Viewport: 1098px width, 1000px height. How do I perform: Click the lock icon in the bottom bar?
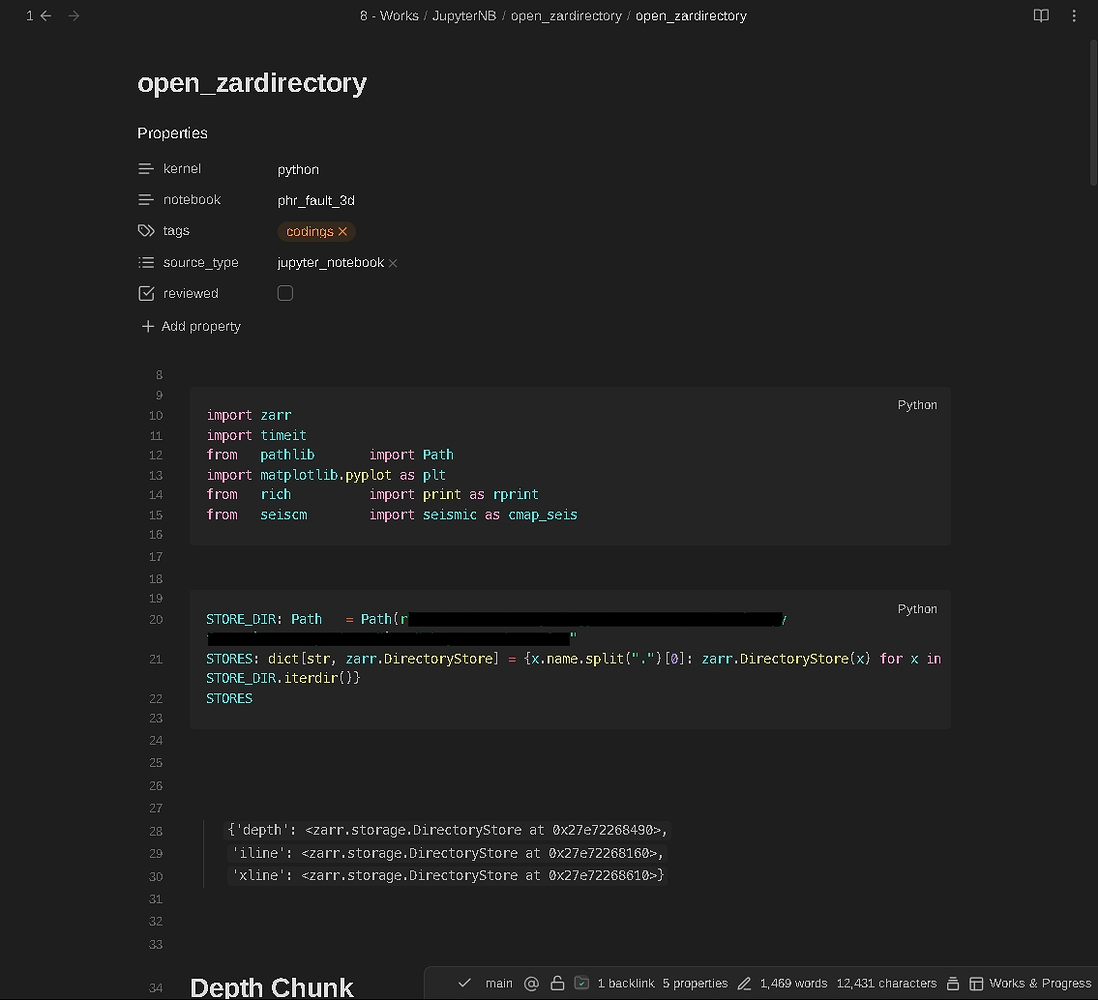coord(557,983)
